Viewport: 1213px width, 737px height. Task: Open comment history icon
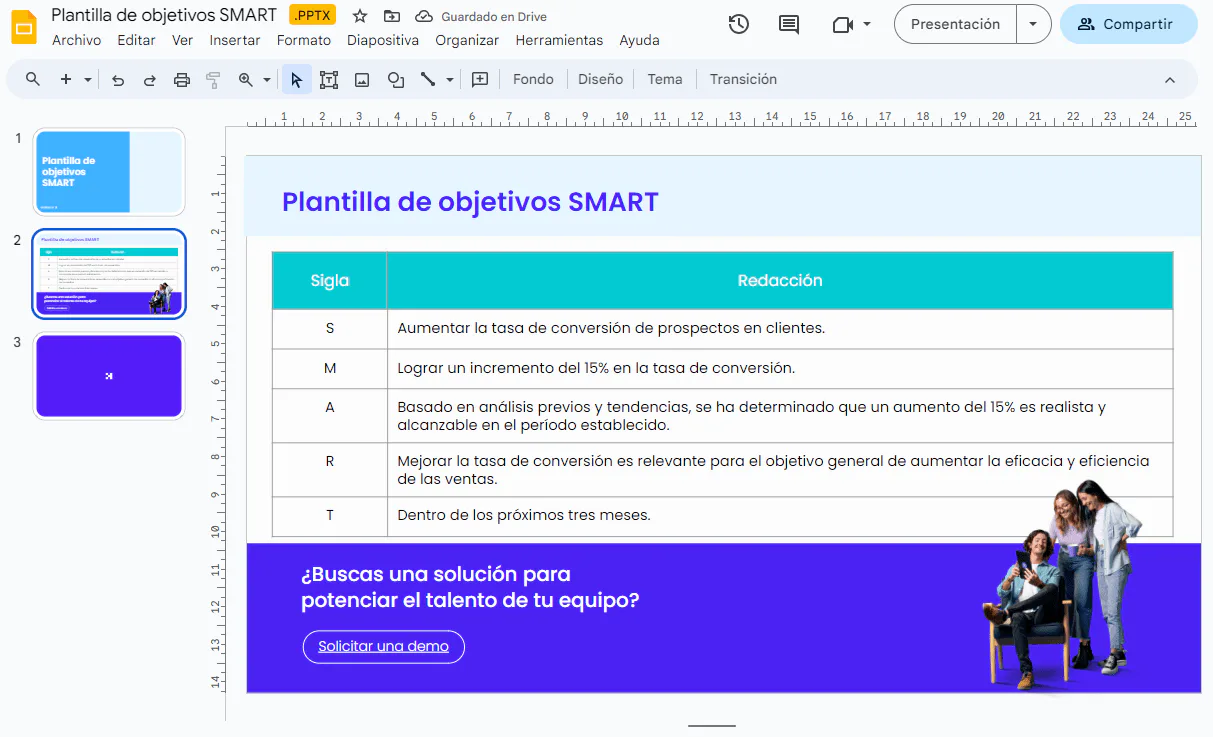click(x=788, y=23)
